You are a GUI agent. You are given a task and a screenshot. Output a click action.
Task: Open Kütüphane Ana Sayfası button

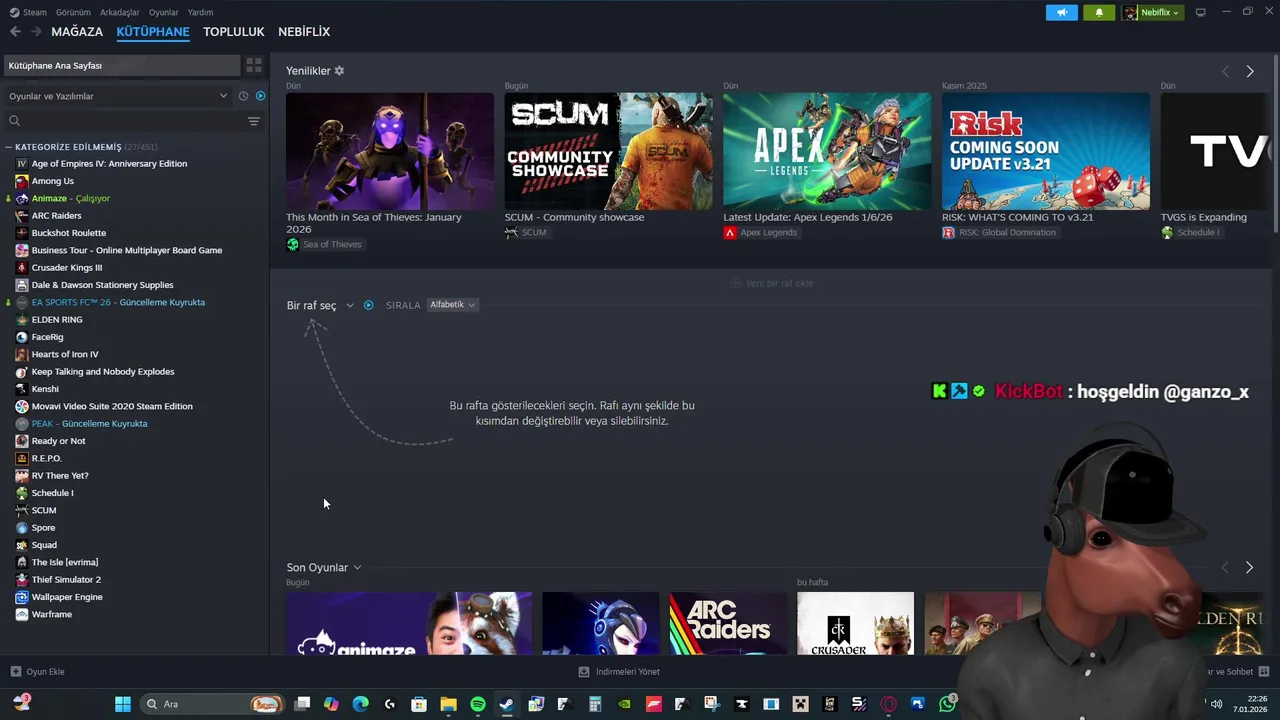121,65
